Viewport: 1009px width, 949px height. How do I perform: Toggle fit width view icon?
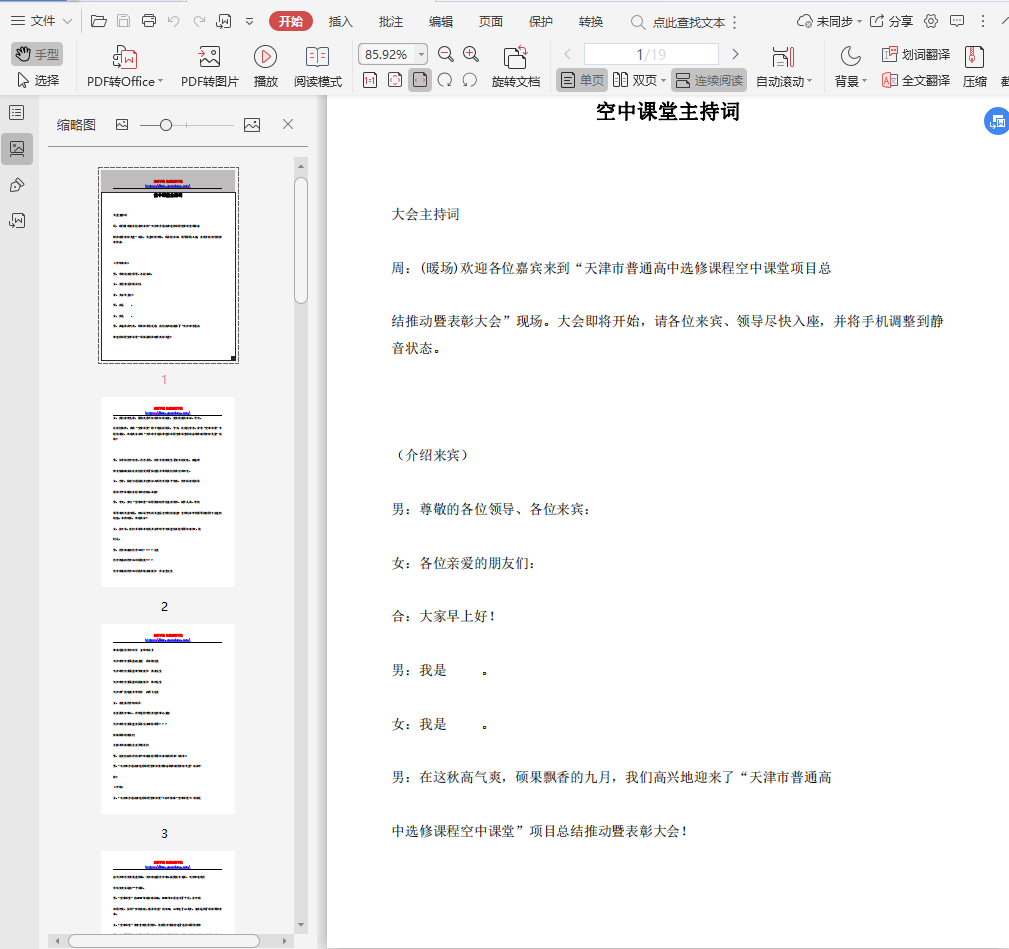click(x=420, y=80)
